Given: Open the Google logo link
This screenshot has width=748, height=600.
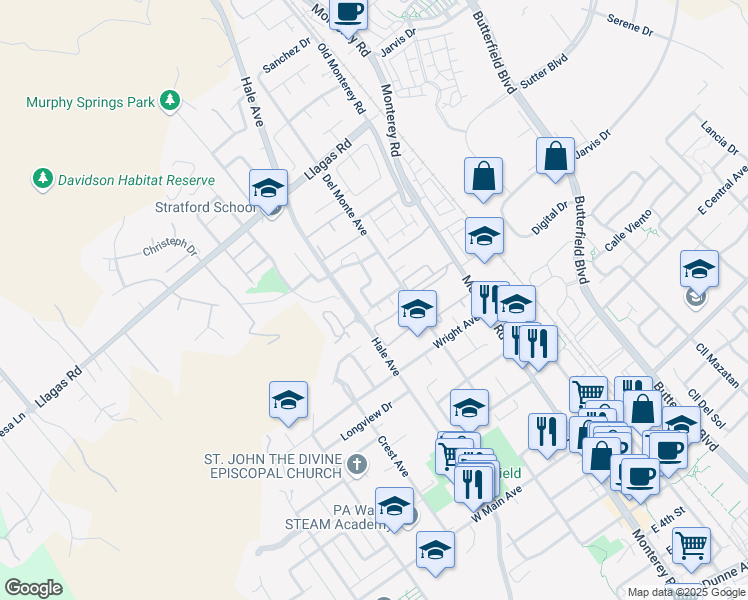Looking at the screenshot, I should point(33,588).
